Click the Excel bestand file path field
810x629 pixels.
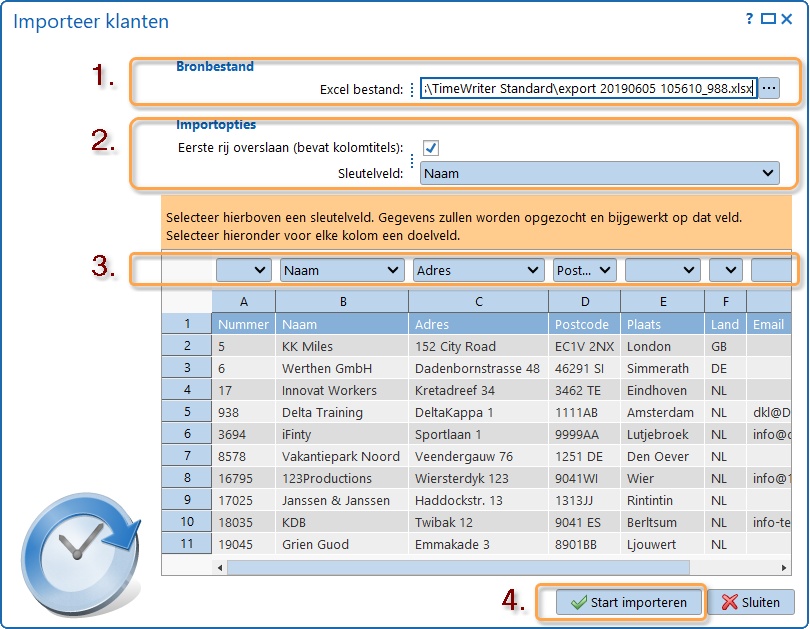(588, 89)
